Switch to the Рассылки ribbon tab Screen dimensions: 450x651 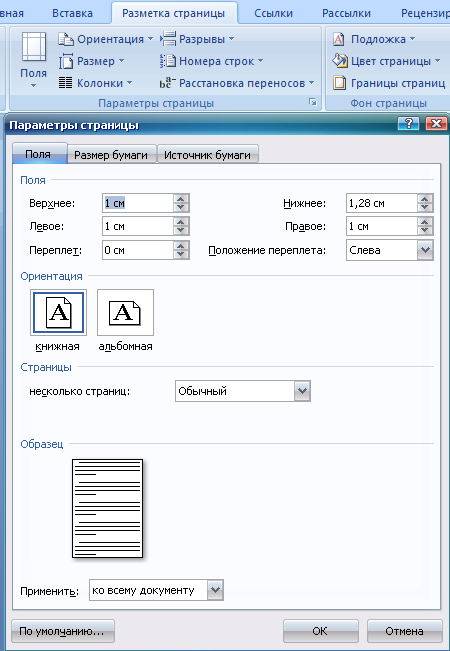[x=346, y=13]
